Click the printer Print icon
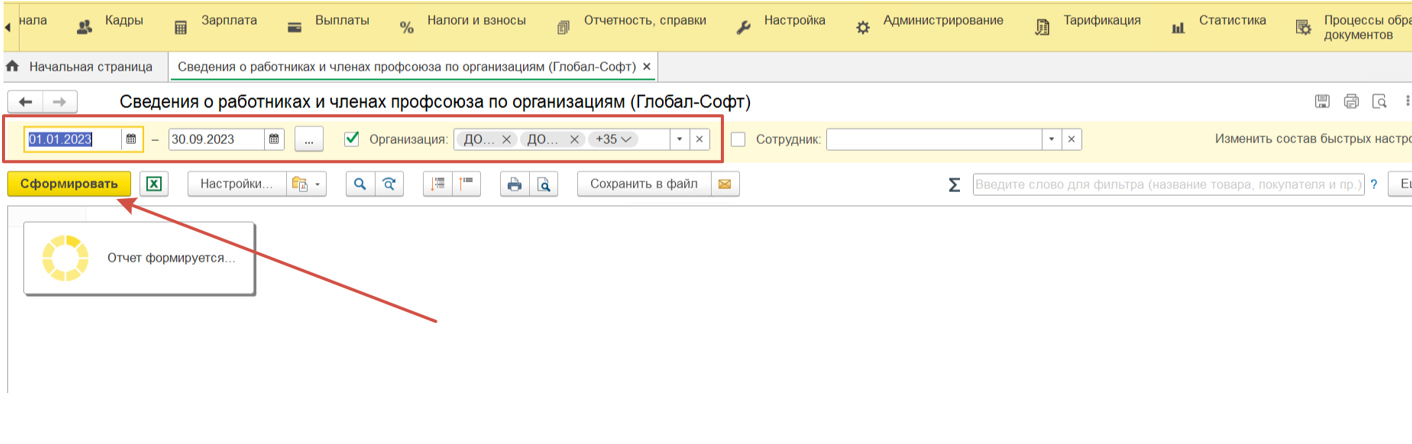 (x=514, y=184)
